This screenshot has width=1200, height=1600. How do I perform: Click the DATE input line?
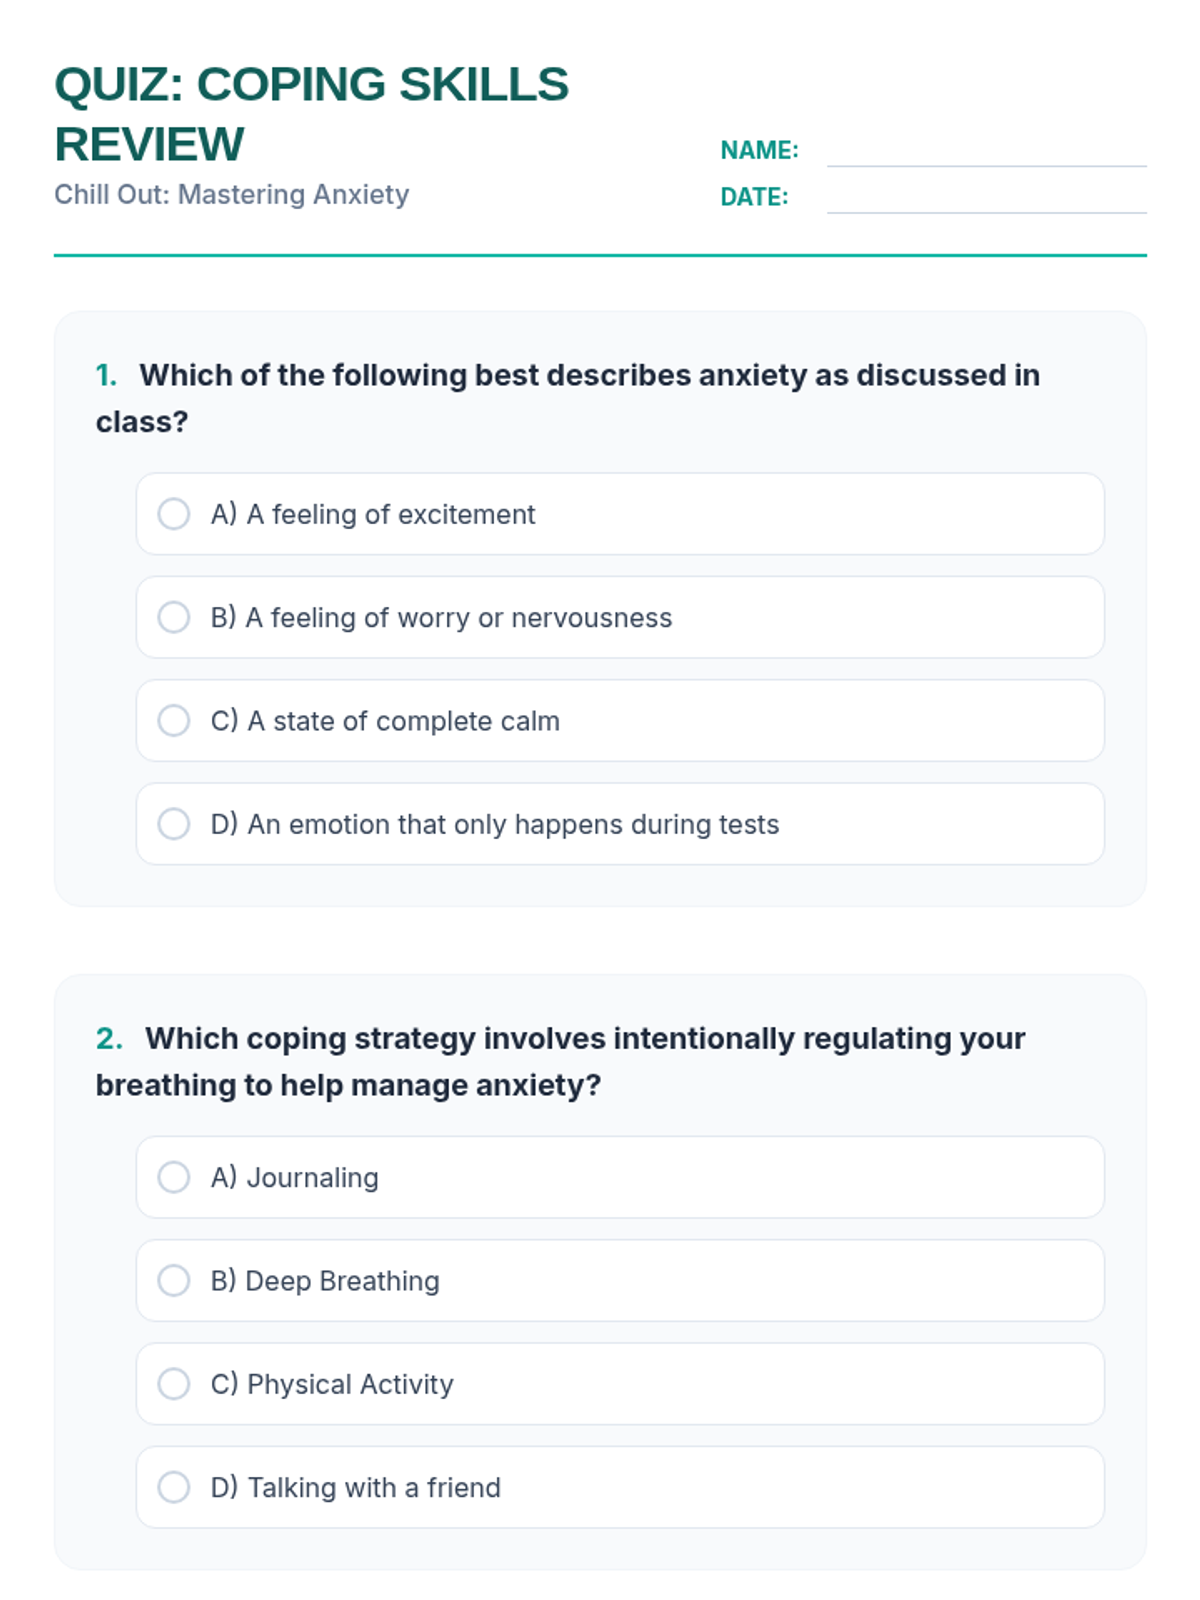tap(986, 198)
